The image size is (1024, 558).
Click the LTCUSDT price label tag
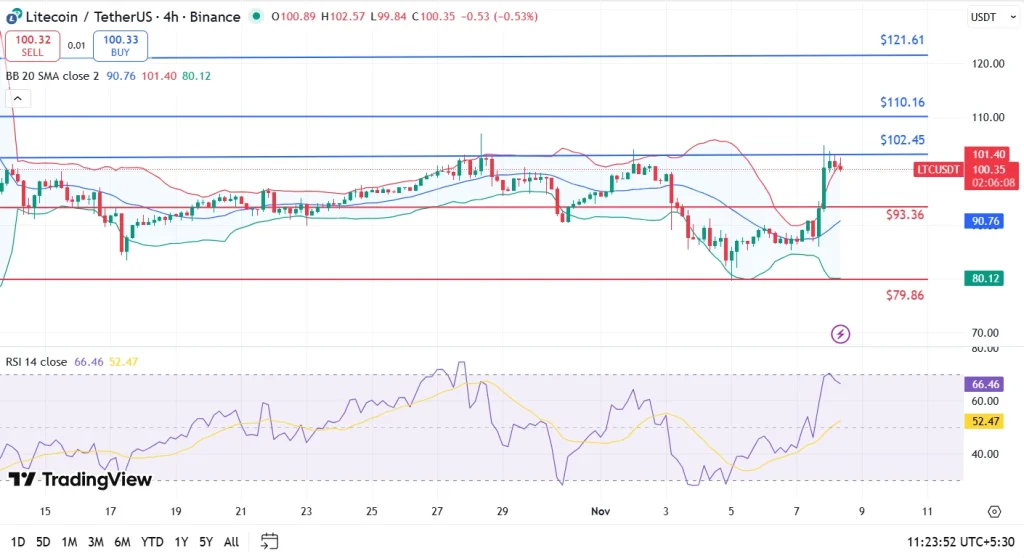pyautogui.click(x=938, y=170)
